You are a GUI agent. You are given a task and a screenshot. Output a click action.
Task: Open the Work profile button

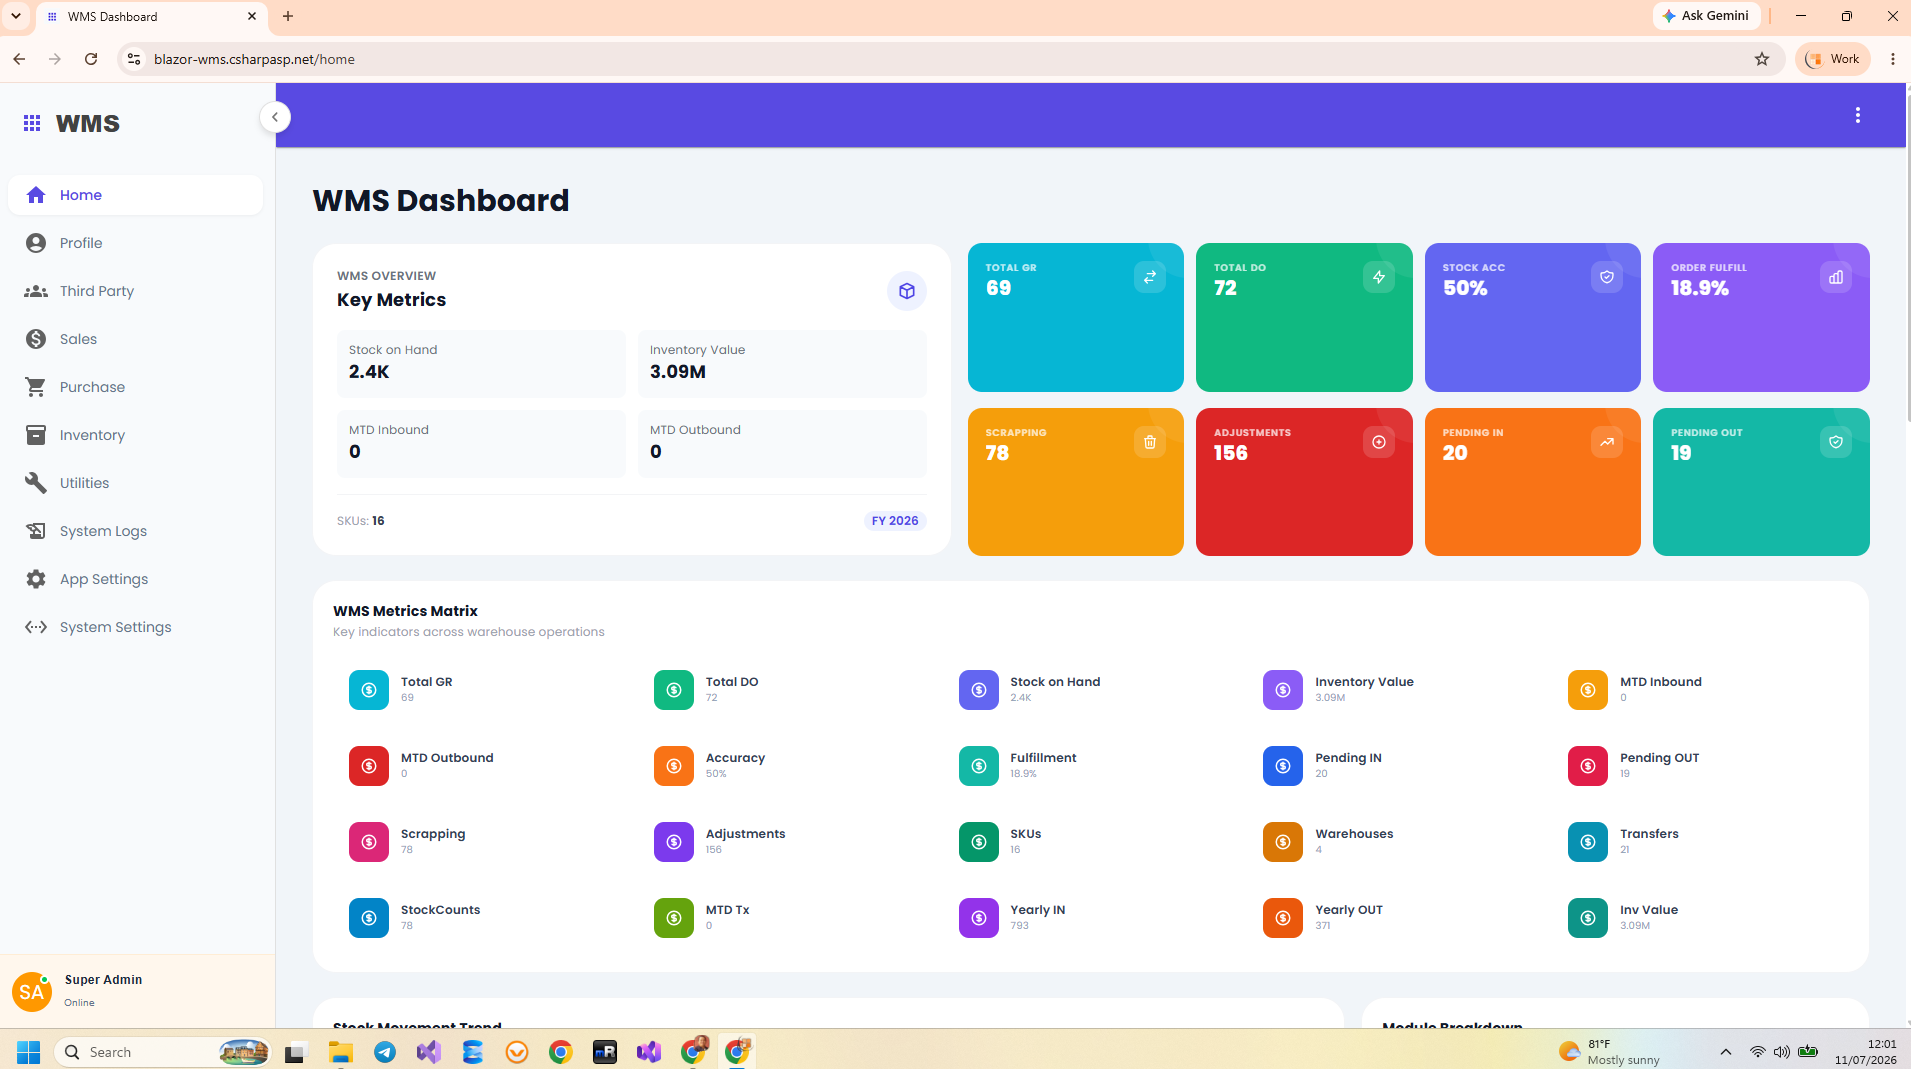[1833, 59]
